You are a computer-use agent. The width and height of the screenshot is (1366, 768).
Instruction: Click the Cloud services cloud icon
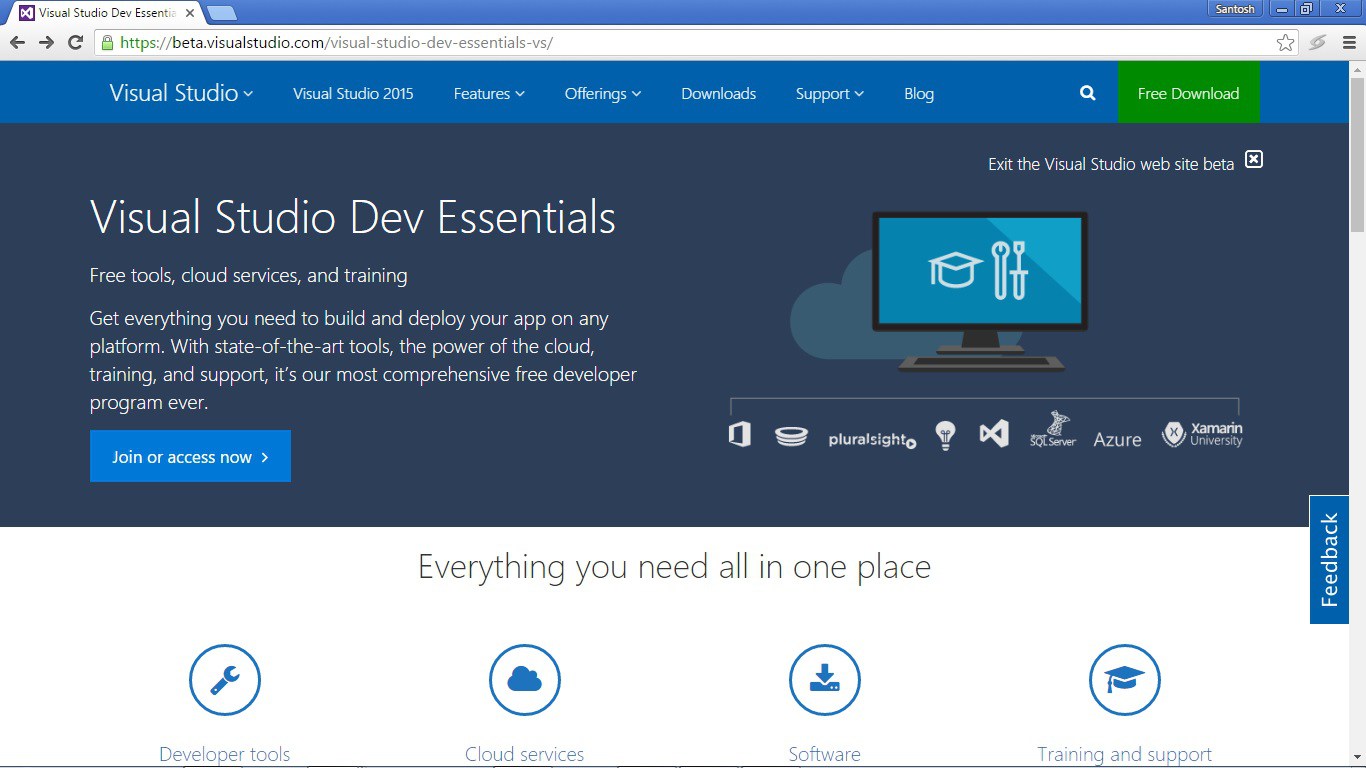525,680
